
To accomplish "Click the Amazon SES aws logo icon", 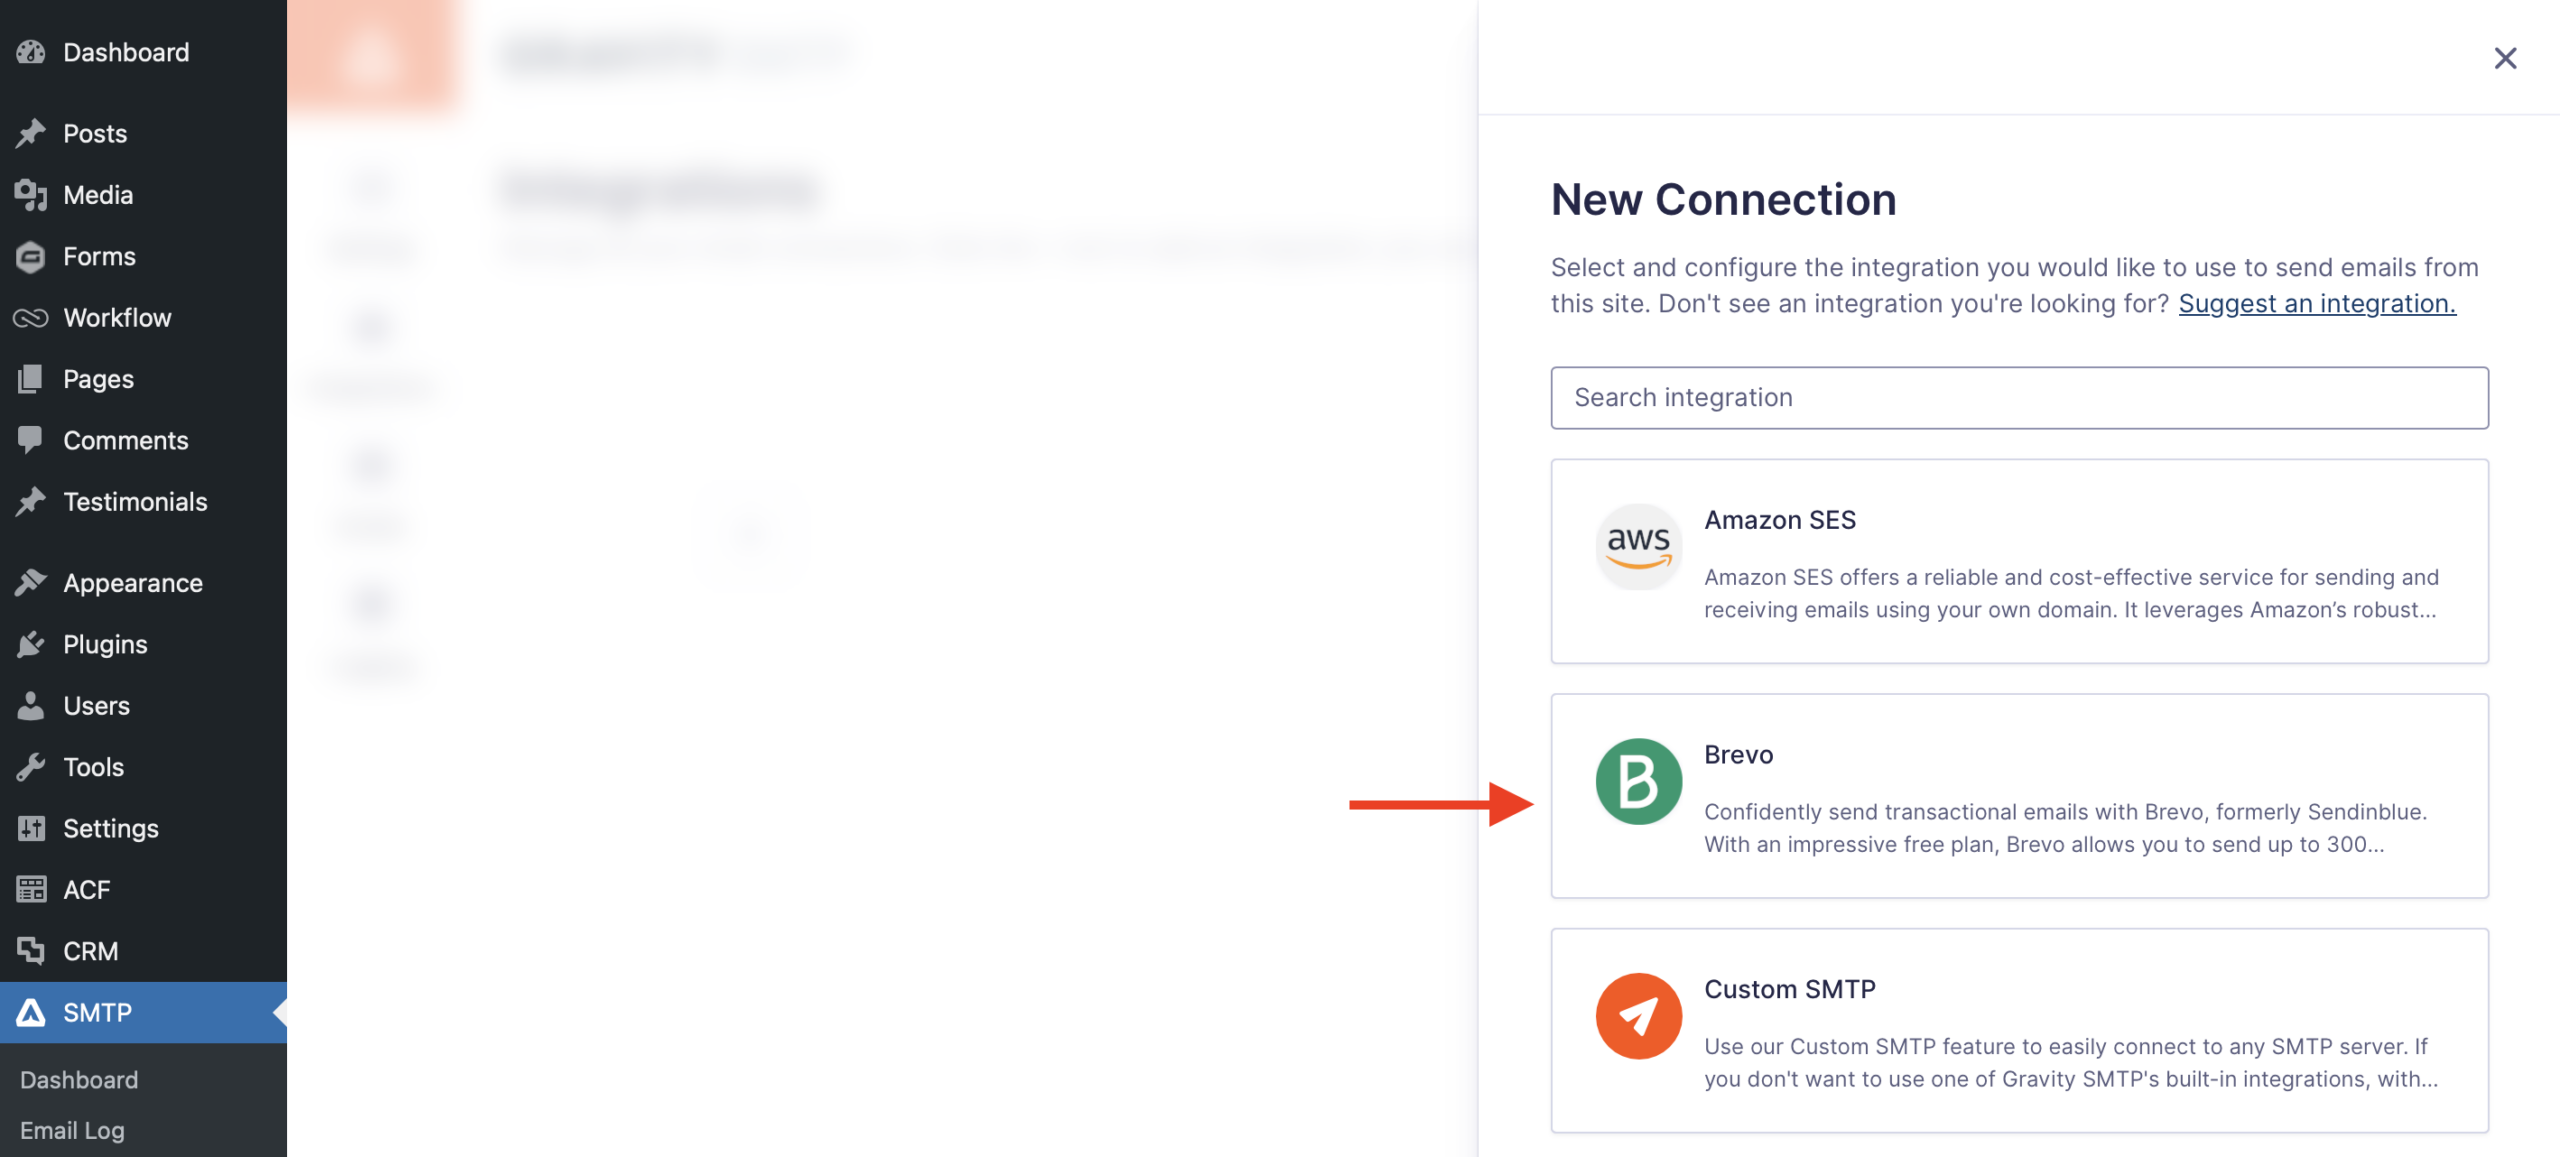I will 1638,546.
